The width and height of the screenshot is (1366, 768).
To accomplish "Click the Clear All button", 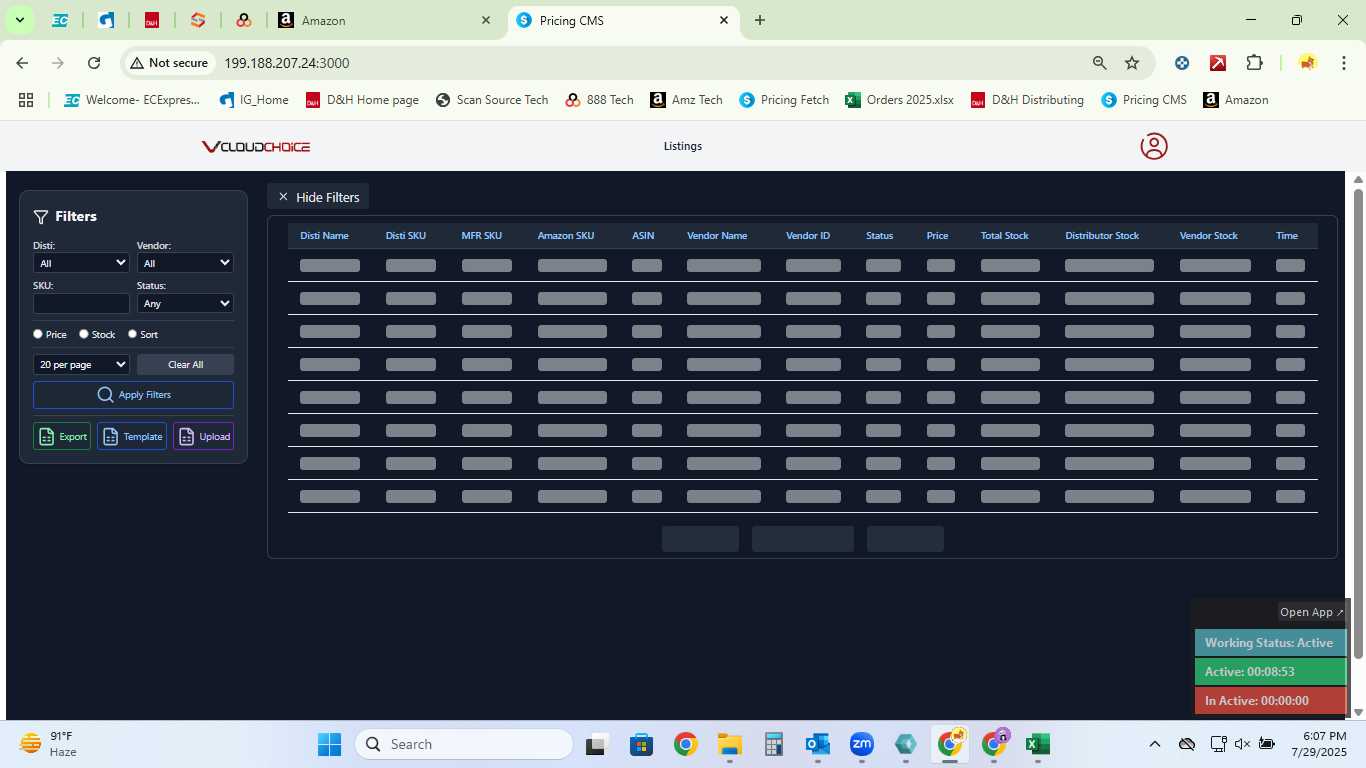I will [x=185, y=364].
